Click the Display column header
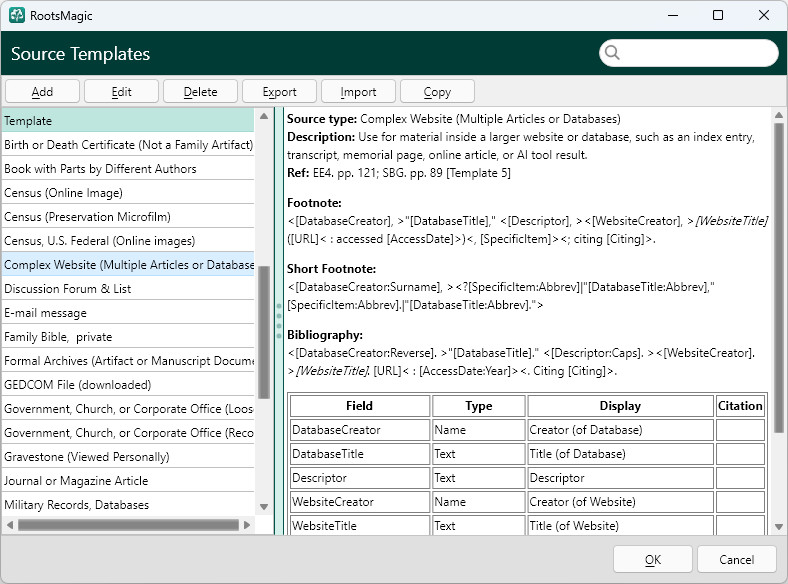The image size is (788, 584). pos(620,406)
